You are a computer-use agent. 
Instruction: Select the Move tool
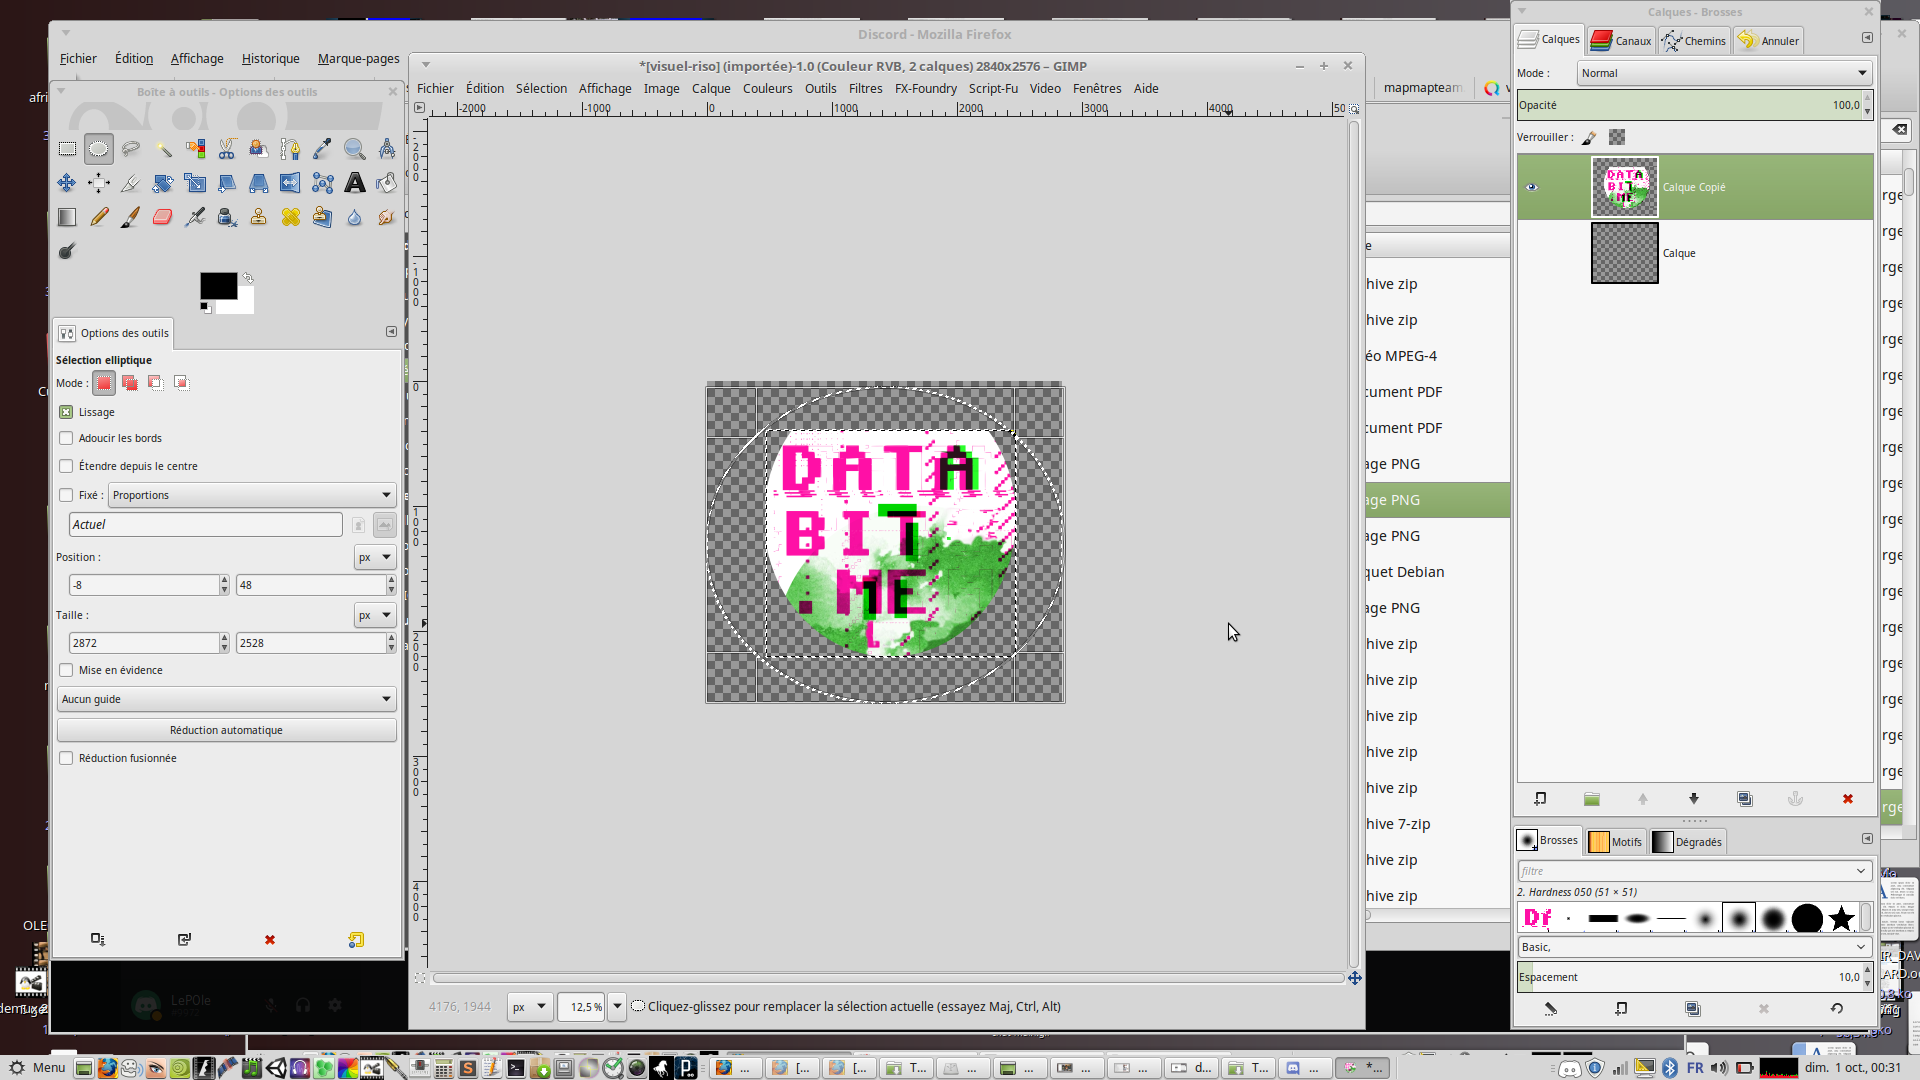click(x=67, y=183)
